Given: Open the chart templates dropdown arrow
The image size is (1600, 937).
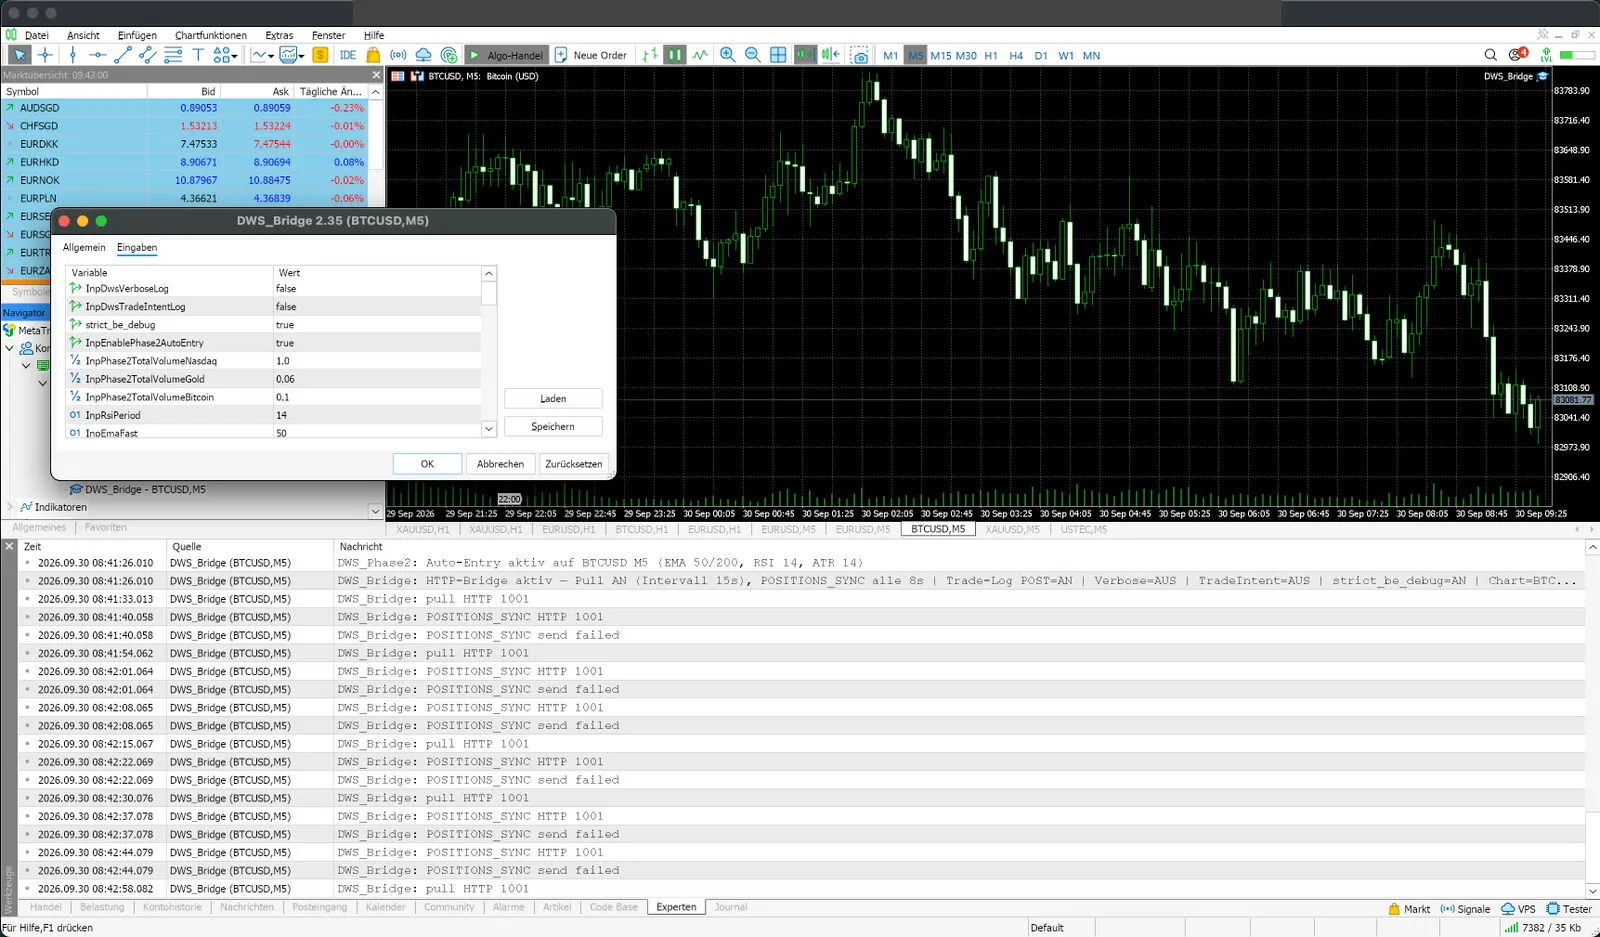Looking at the screenshot, I should coord(302,56).
